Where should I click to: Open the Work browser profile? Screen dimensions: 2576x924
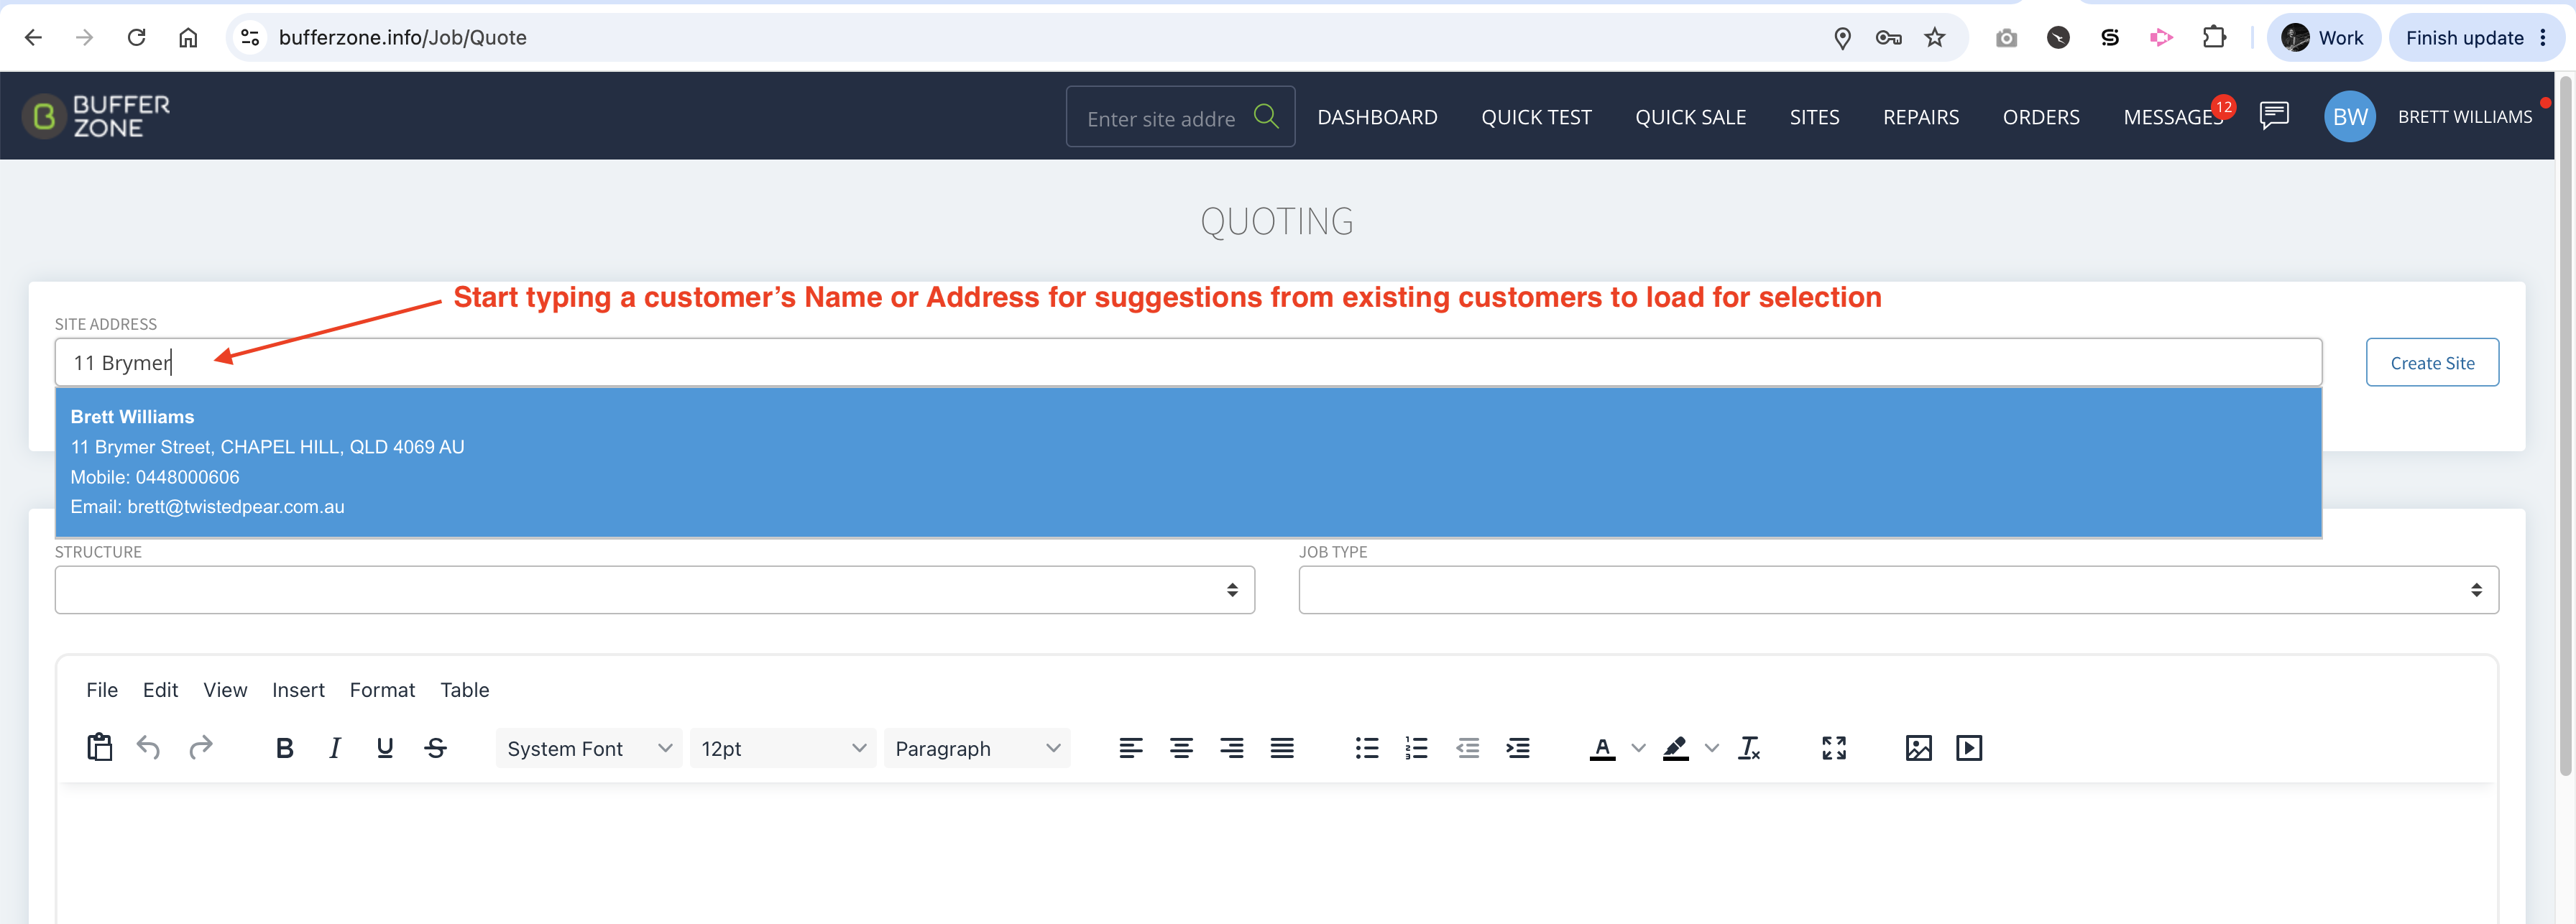click(2323, 38)
